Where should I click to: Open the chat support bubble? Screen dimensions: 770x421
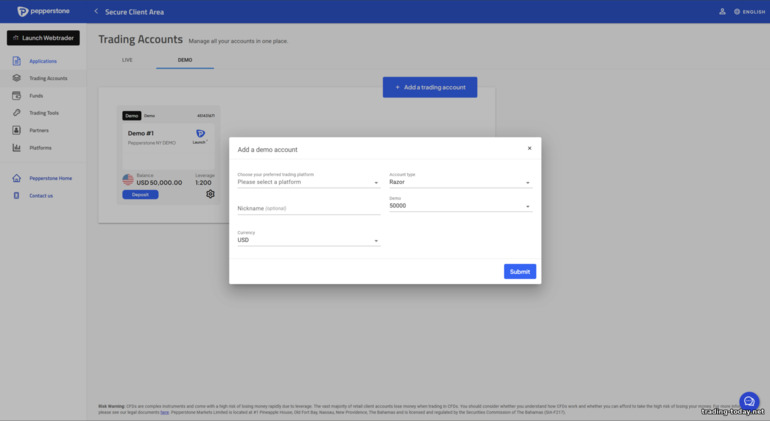point(748,401)
